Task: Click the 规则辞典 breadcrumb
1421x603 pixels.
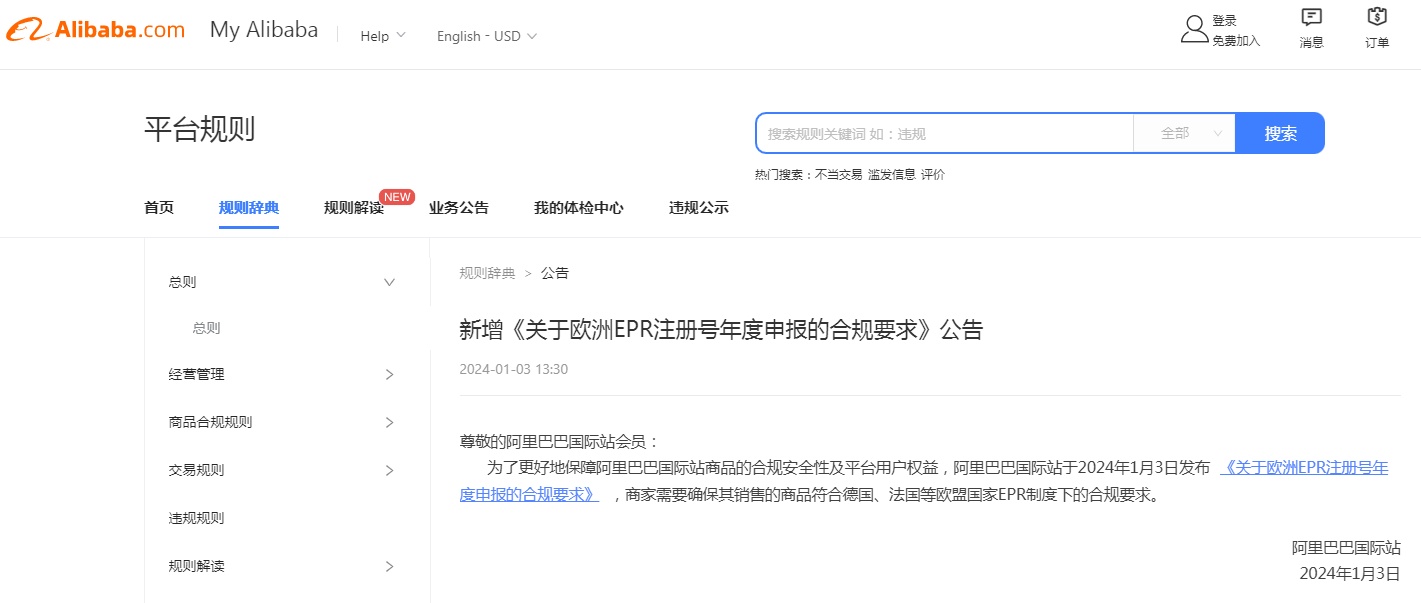Action: [x=487, y=273]
